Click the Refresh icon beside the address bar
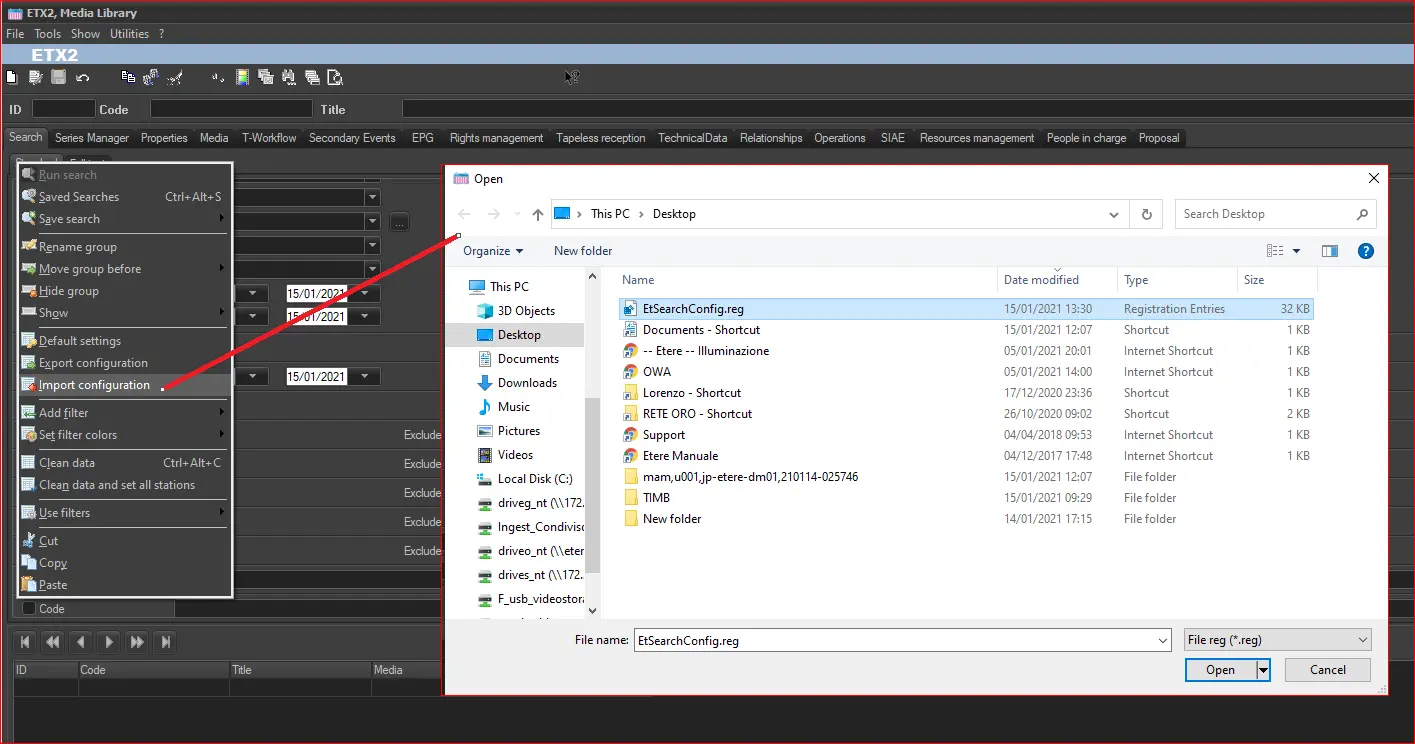This screenshot has height=744, width=1415. 1146,214
